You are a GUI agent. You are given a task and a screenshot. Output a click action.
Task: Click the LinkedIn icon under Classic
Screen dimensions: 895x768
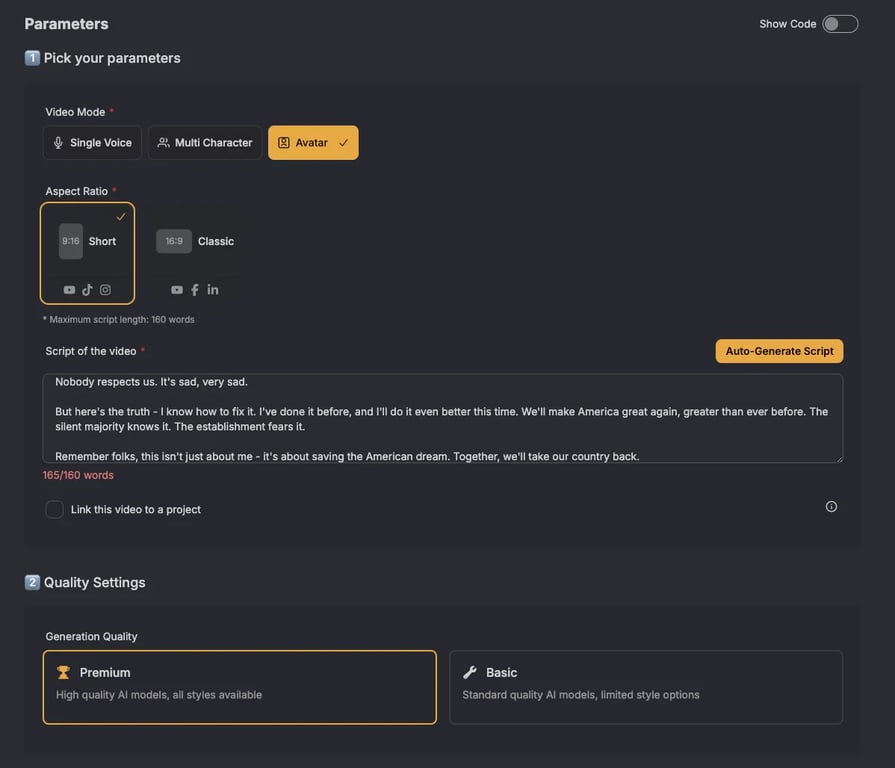[x=213, y=290]
